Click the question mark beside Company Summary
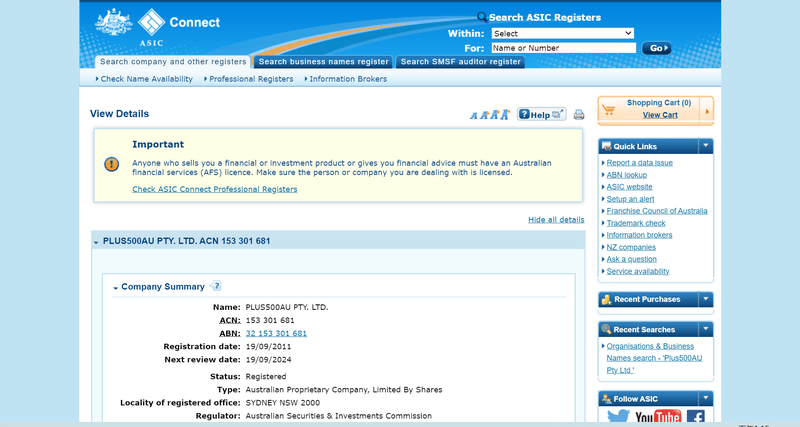The image size is (800, 427). tap(216, 286)
